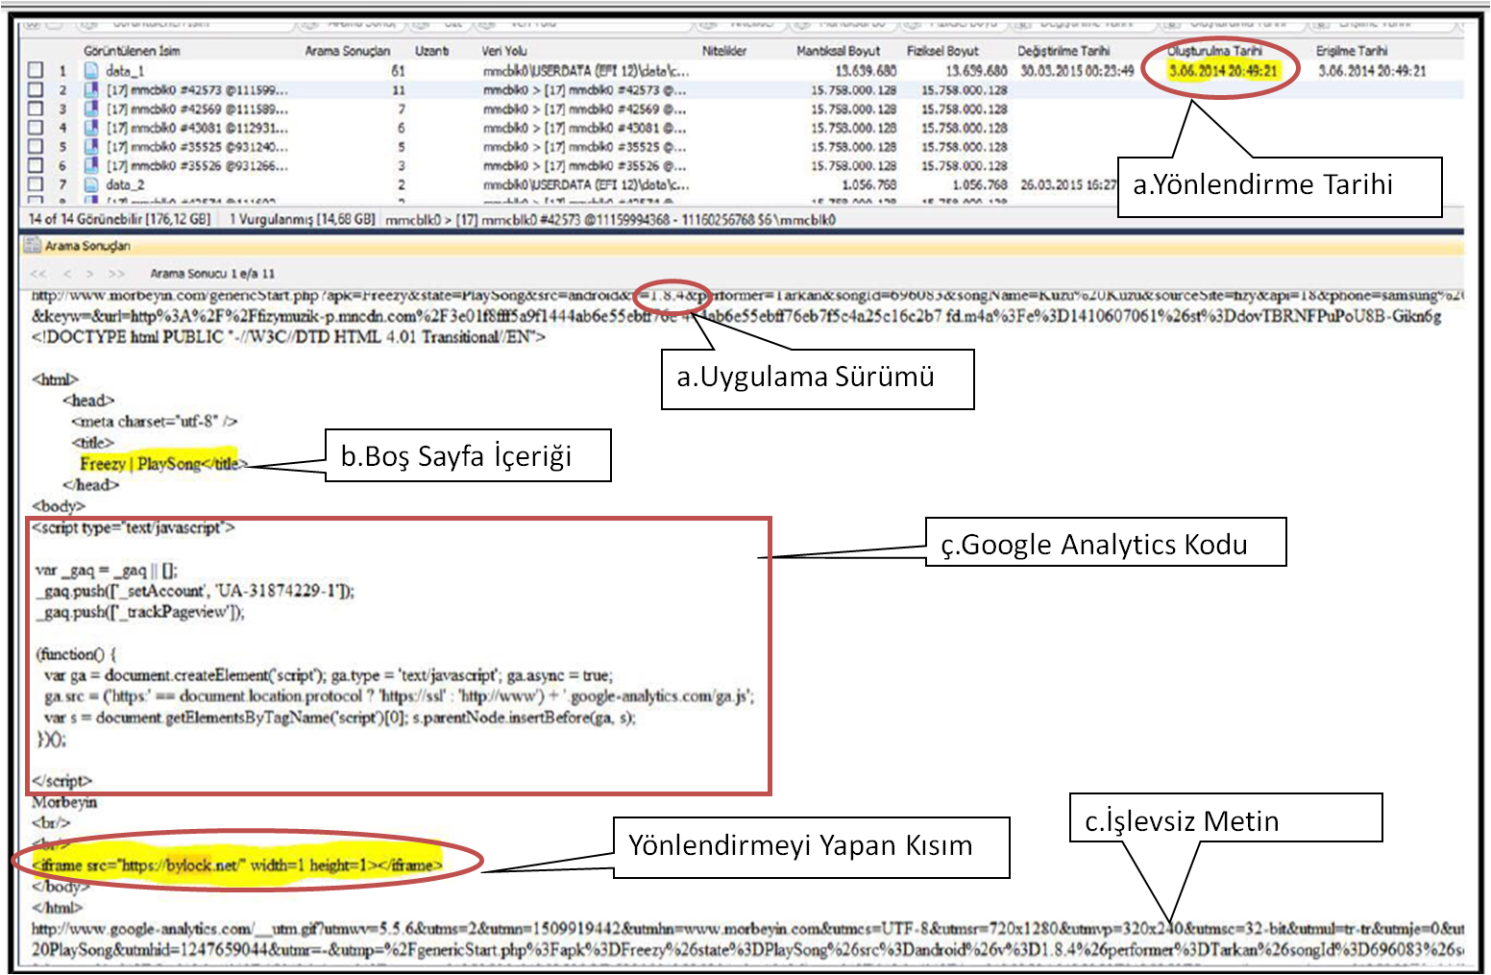This screenshot has width=1491, height=975.
Task: Select the '[17] mmcblk0 #43081 @112931...' name
Action: 197,128
